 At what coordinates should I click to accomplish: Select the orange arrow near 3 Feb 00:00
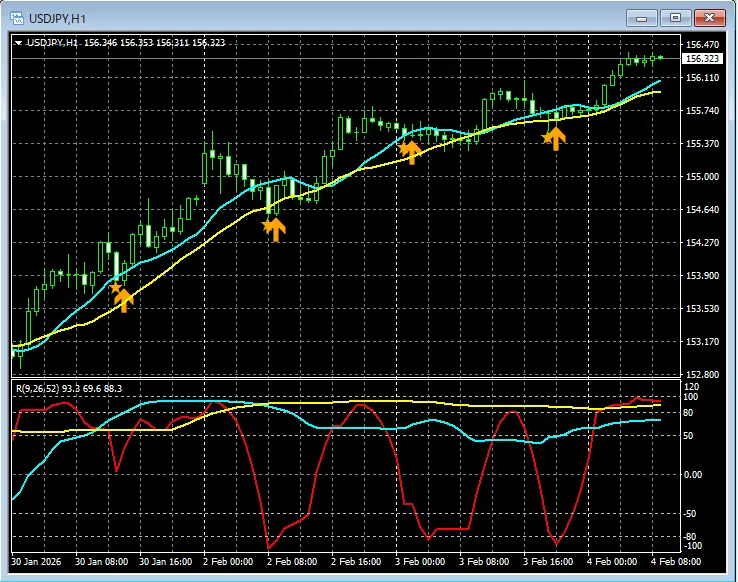coord(411,151)
